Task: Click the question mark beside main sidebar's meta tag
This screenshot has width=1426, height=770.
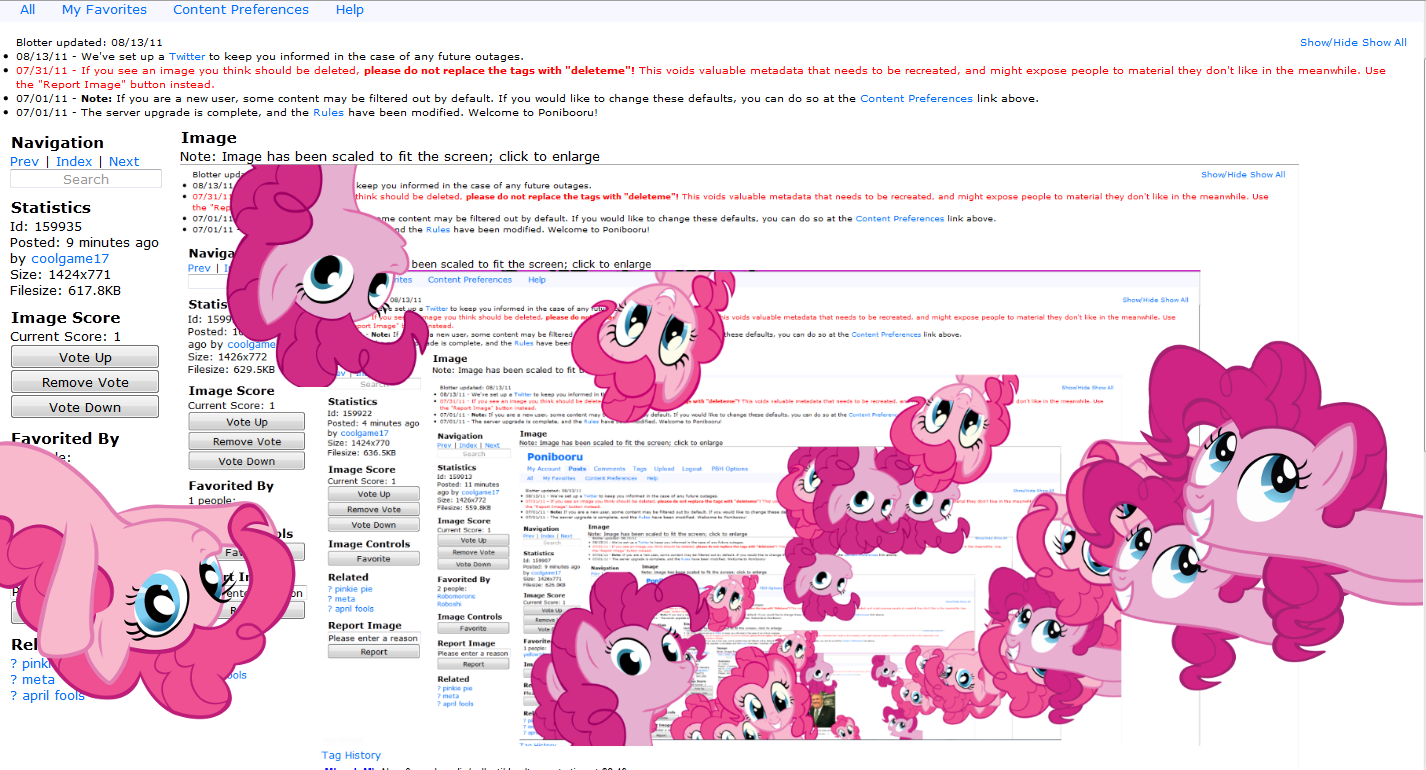Action: [14, 680]
